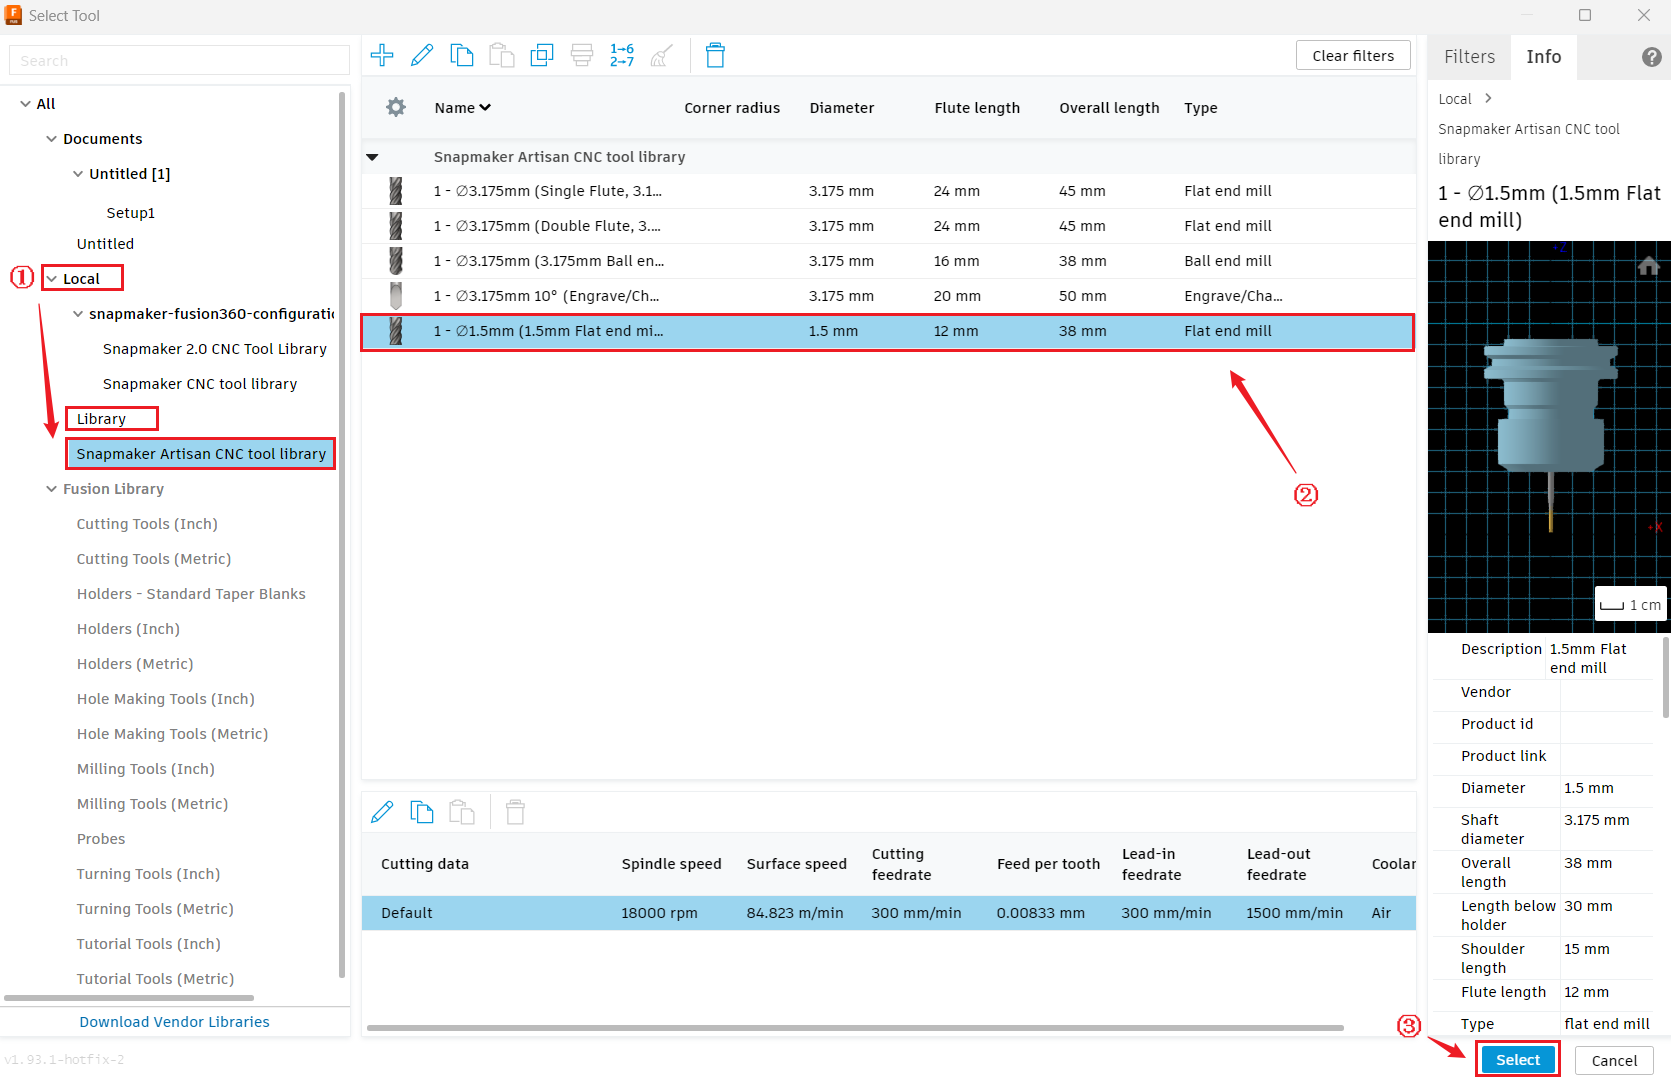Open Download Vendor Libraries link
Image resolution: width=1671 pixels, height=1081 pixels.
(174, 1022)
